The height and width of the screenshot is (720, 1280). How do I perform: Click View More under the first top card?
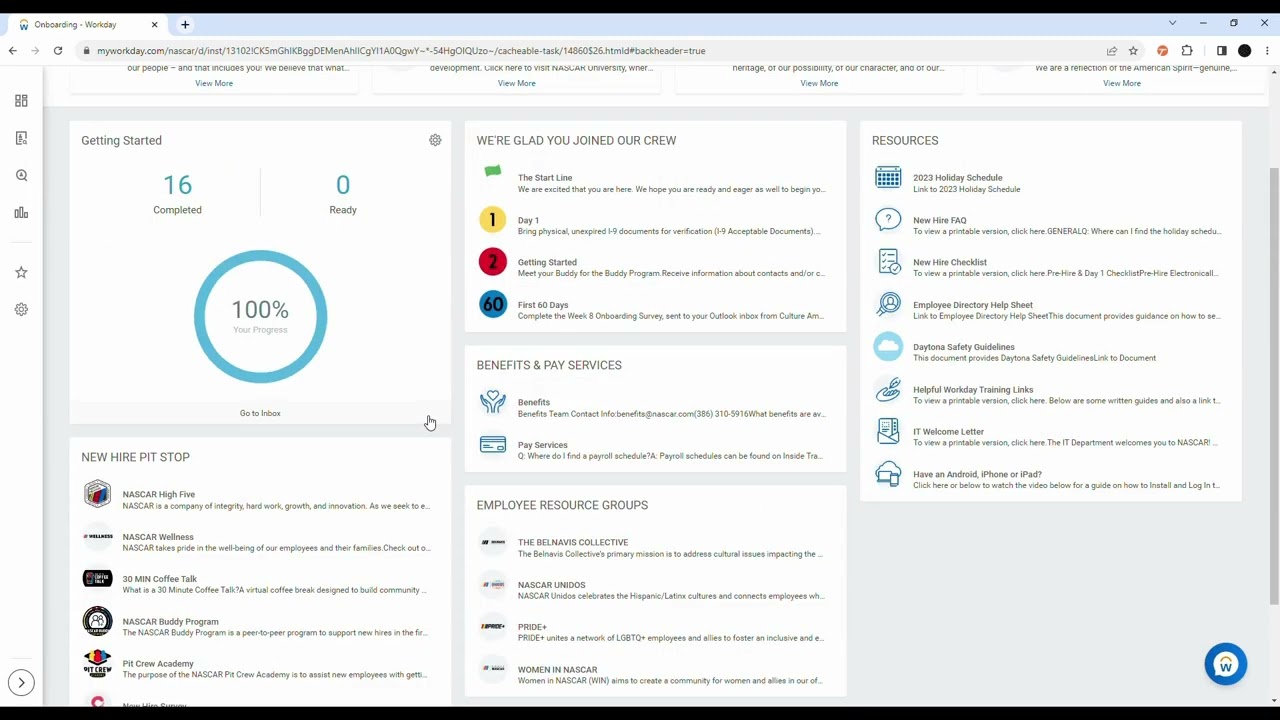coord(214,83)
